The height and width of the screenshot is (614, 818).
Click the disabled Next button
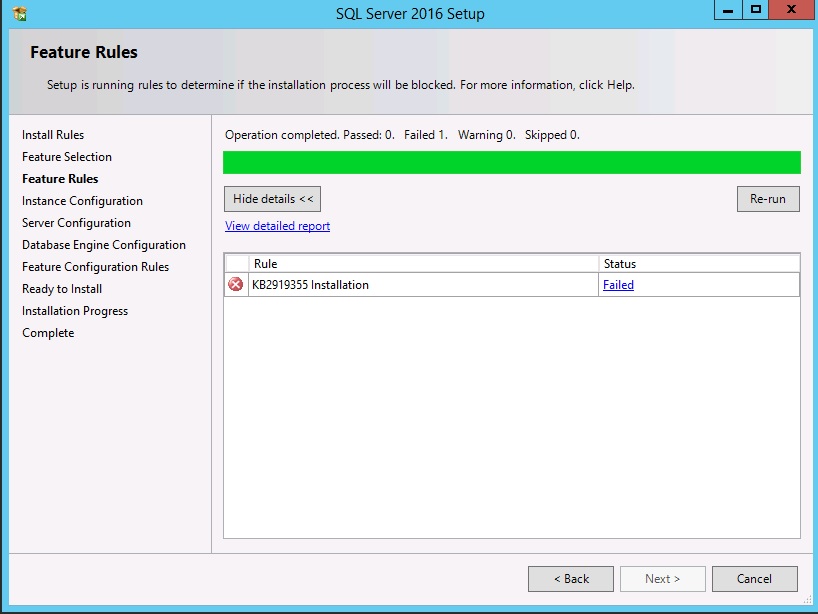click(x=663, y=579)
